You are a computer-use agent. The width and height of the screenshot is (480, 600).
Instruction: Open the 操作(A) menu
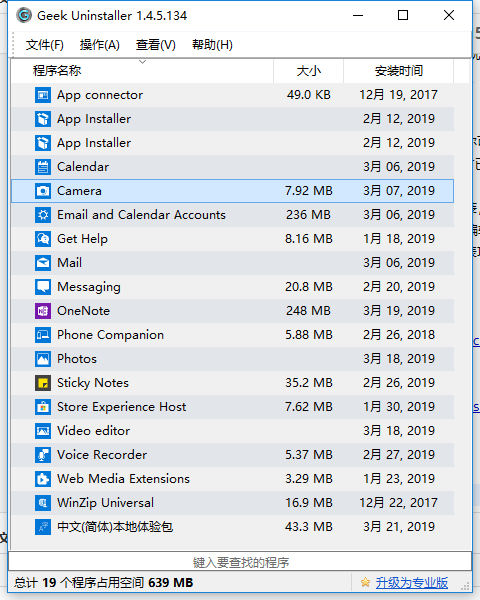[100, 45]
